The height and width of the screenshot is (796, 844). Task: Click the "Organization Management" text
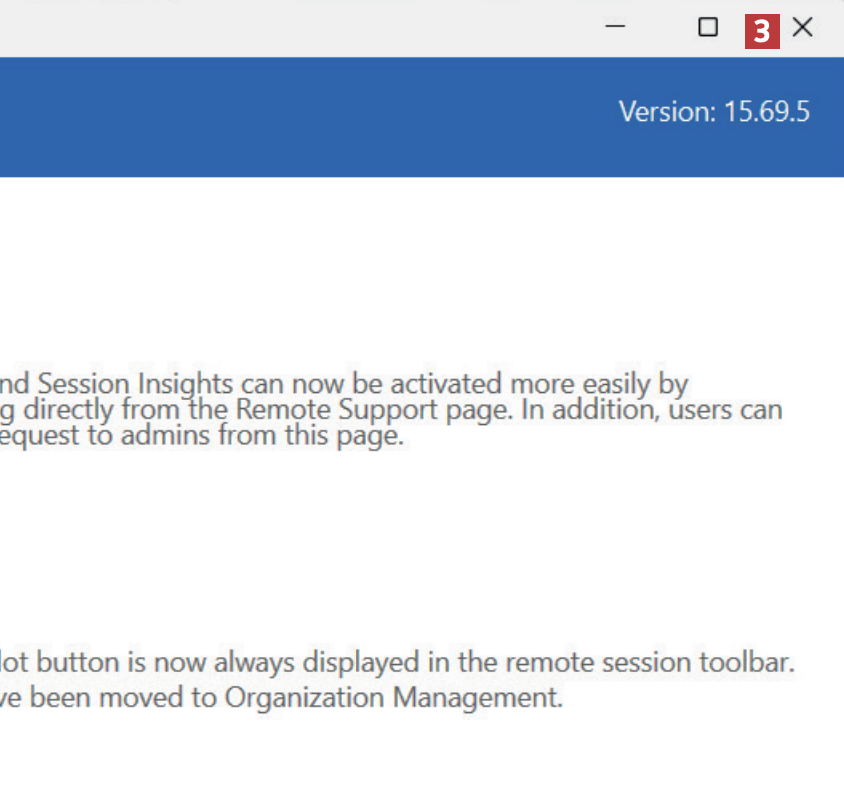tap(393, 697)
